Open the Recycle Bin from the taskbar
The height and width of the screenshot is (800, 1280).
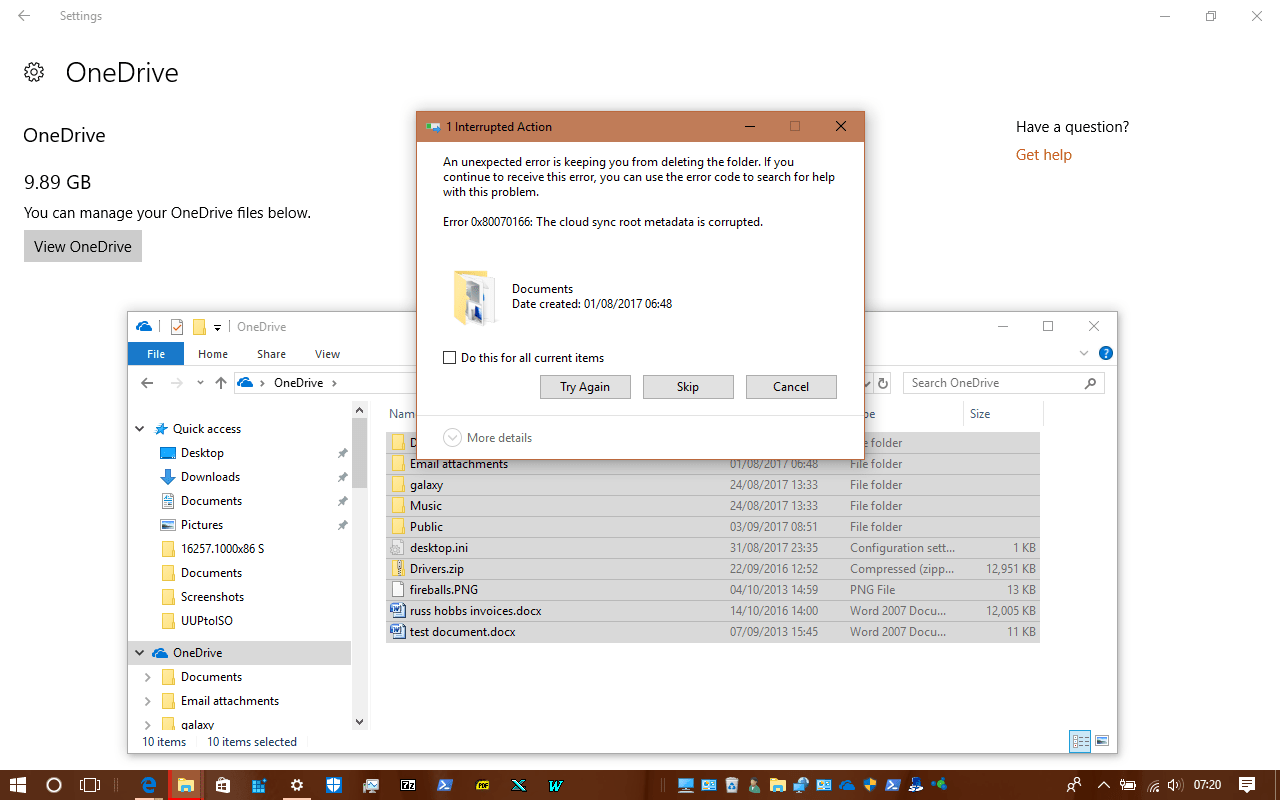click(x=732, y=785)
